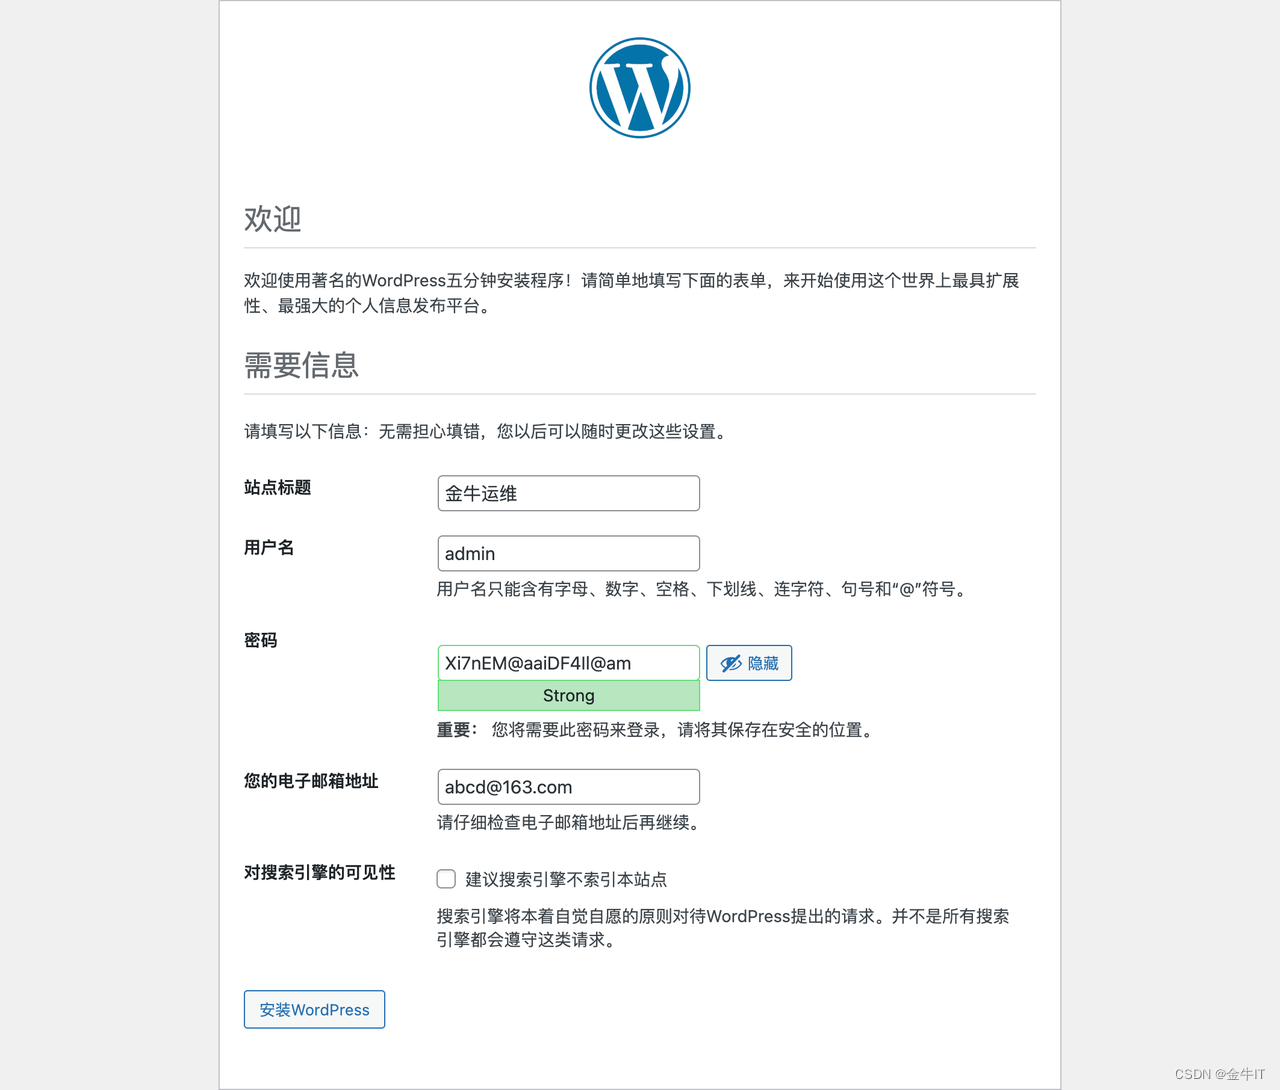Click the 对搜索引擎的可见性 label
Image resolution: width=1280 pixels, height=1090 pixels.
320,872
